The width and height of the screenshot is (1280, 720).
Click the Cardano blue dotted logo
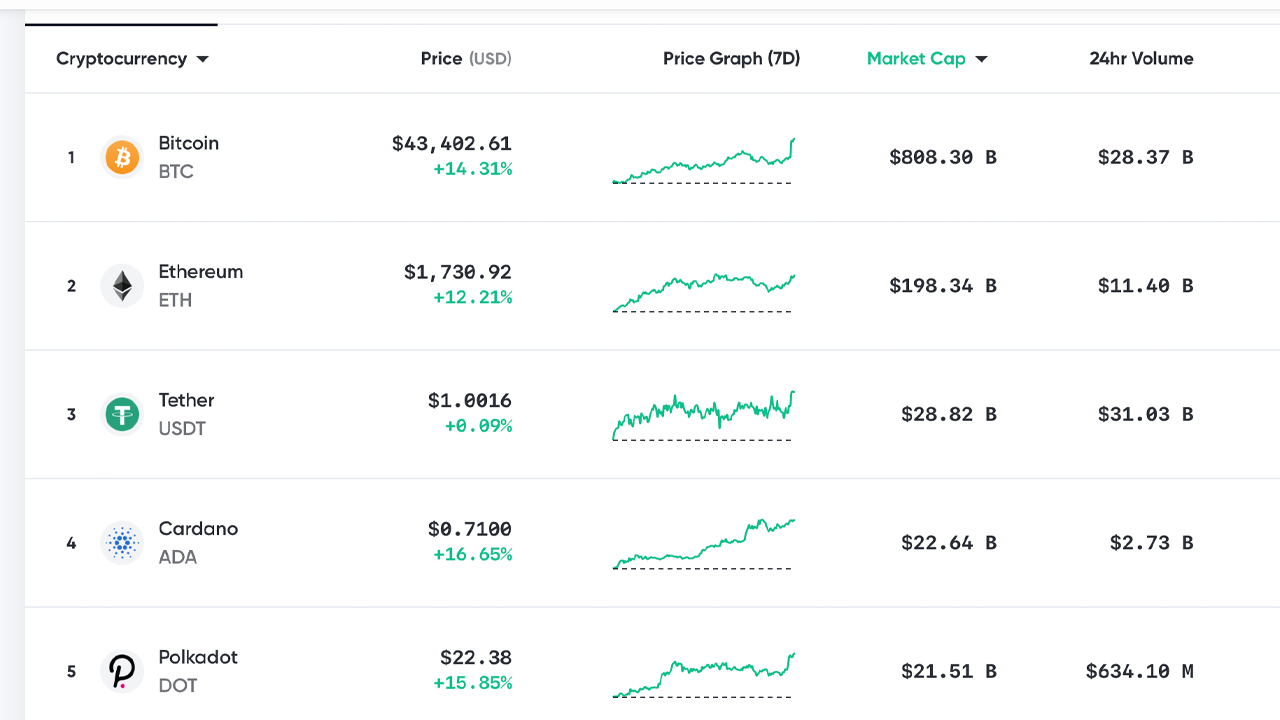click(122, 543)
